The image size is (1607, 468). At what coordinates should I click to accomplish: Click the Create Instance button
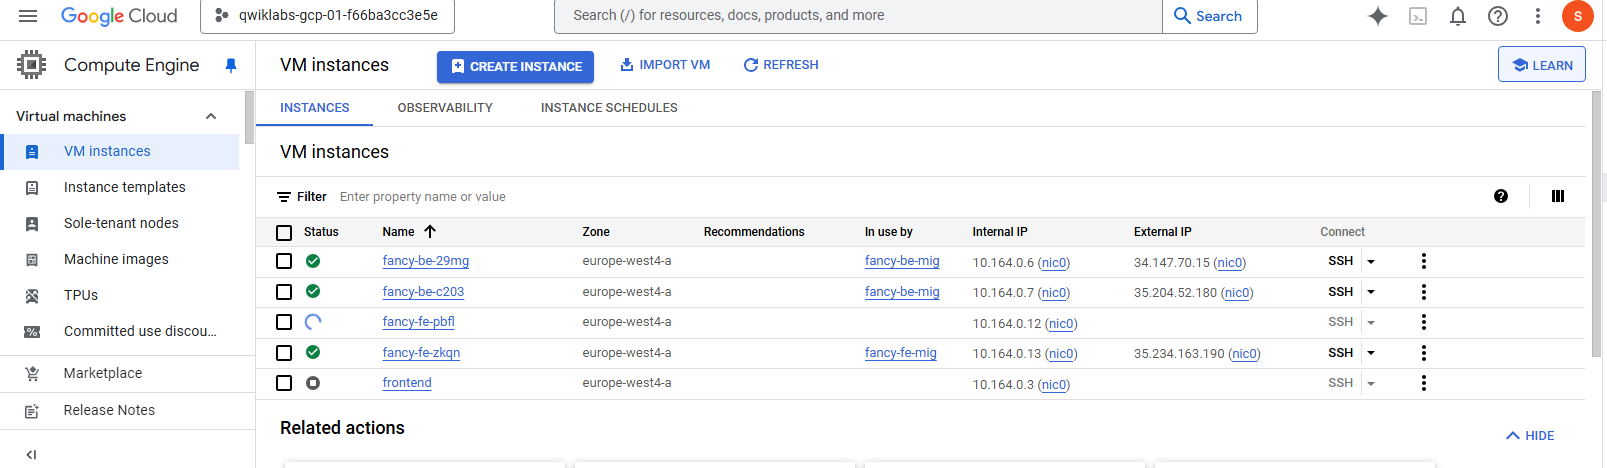[x=515, y=66]
